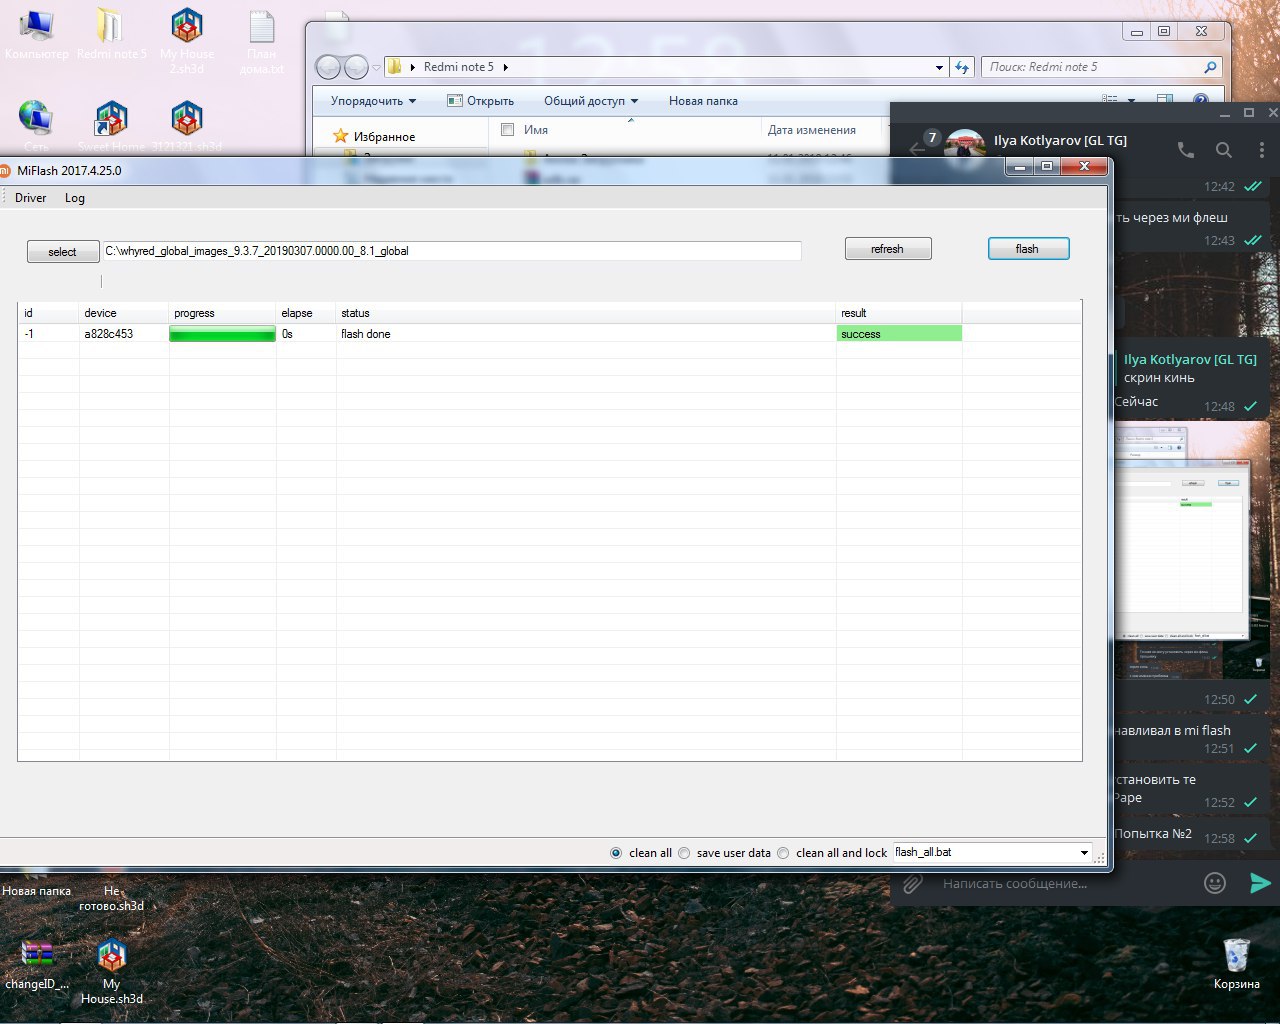This screenshot has width=1280, height=1024.
Task: Open the recent pages dropdown in Explorer
Action: pyautogui.click(x=376, y=67)
